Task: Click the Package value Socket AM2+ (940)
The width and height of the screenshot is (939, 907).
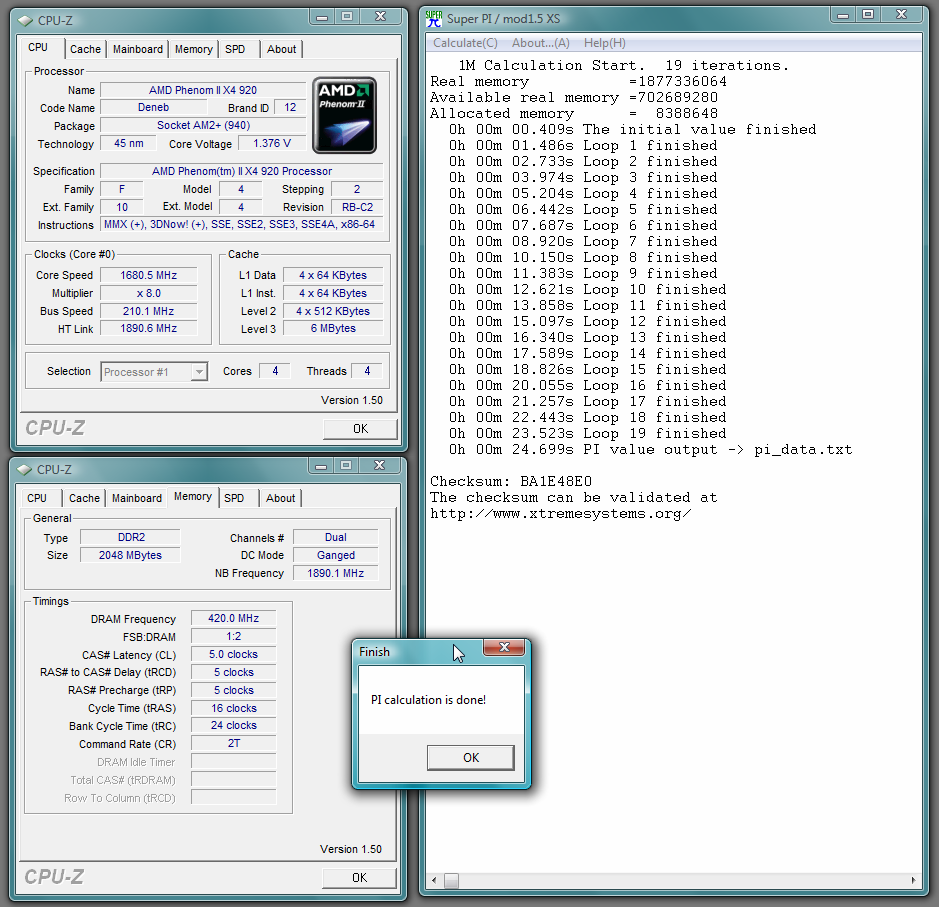Action: [x=203, y=126]
